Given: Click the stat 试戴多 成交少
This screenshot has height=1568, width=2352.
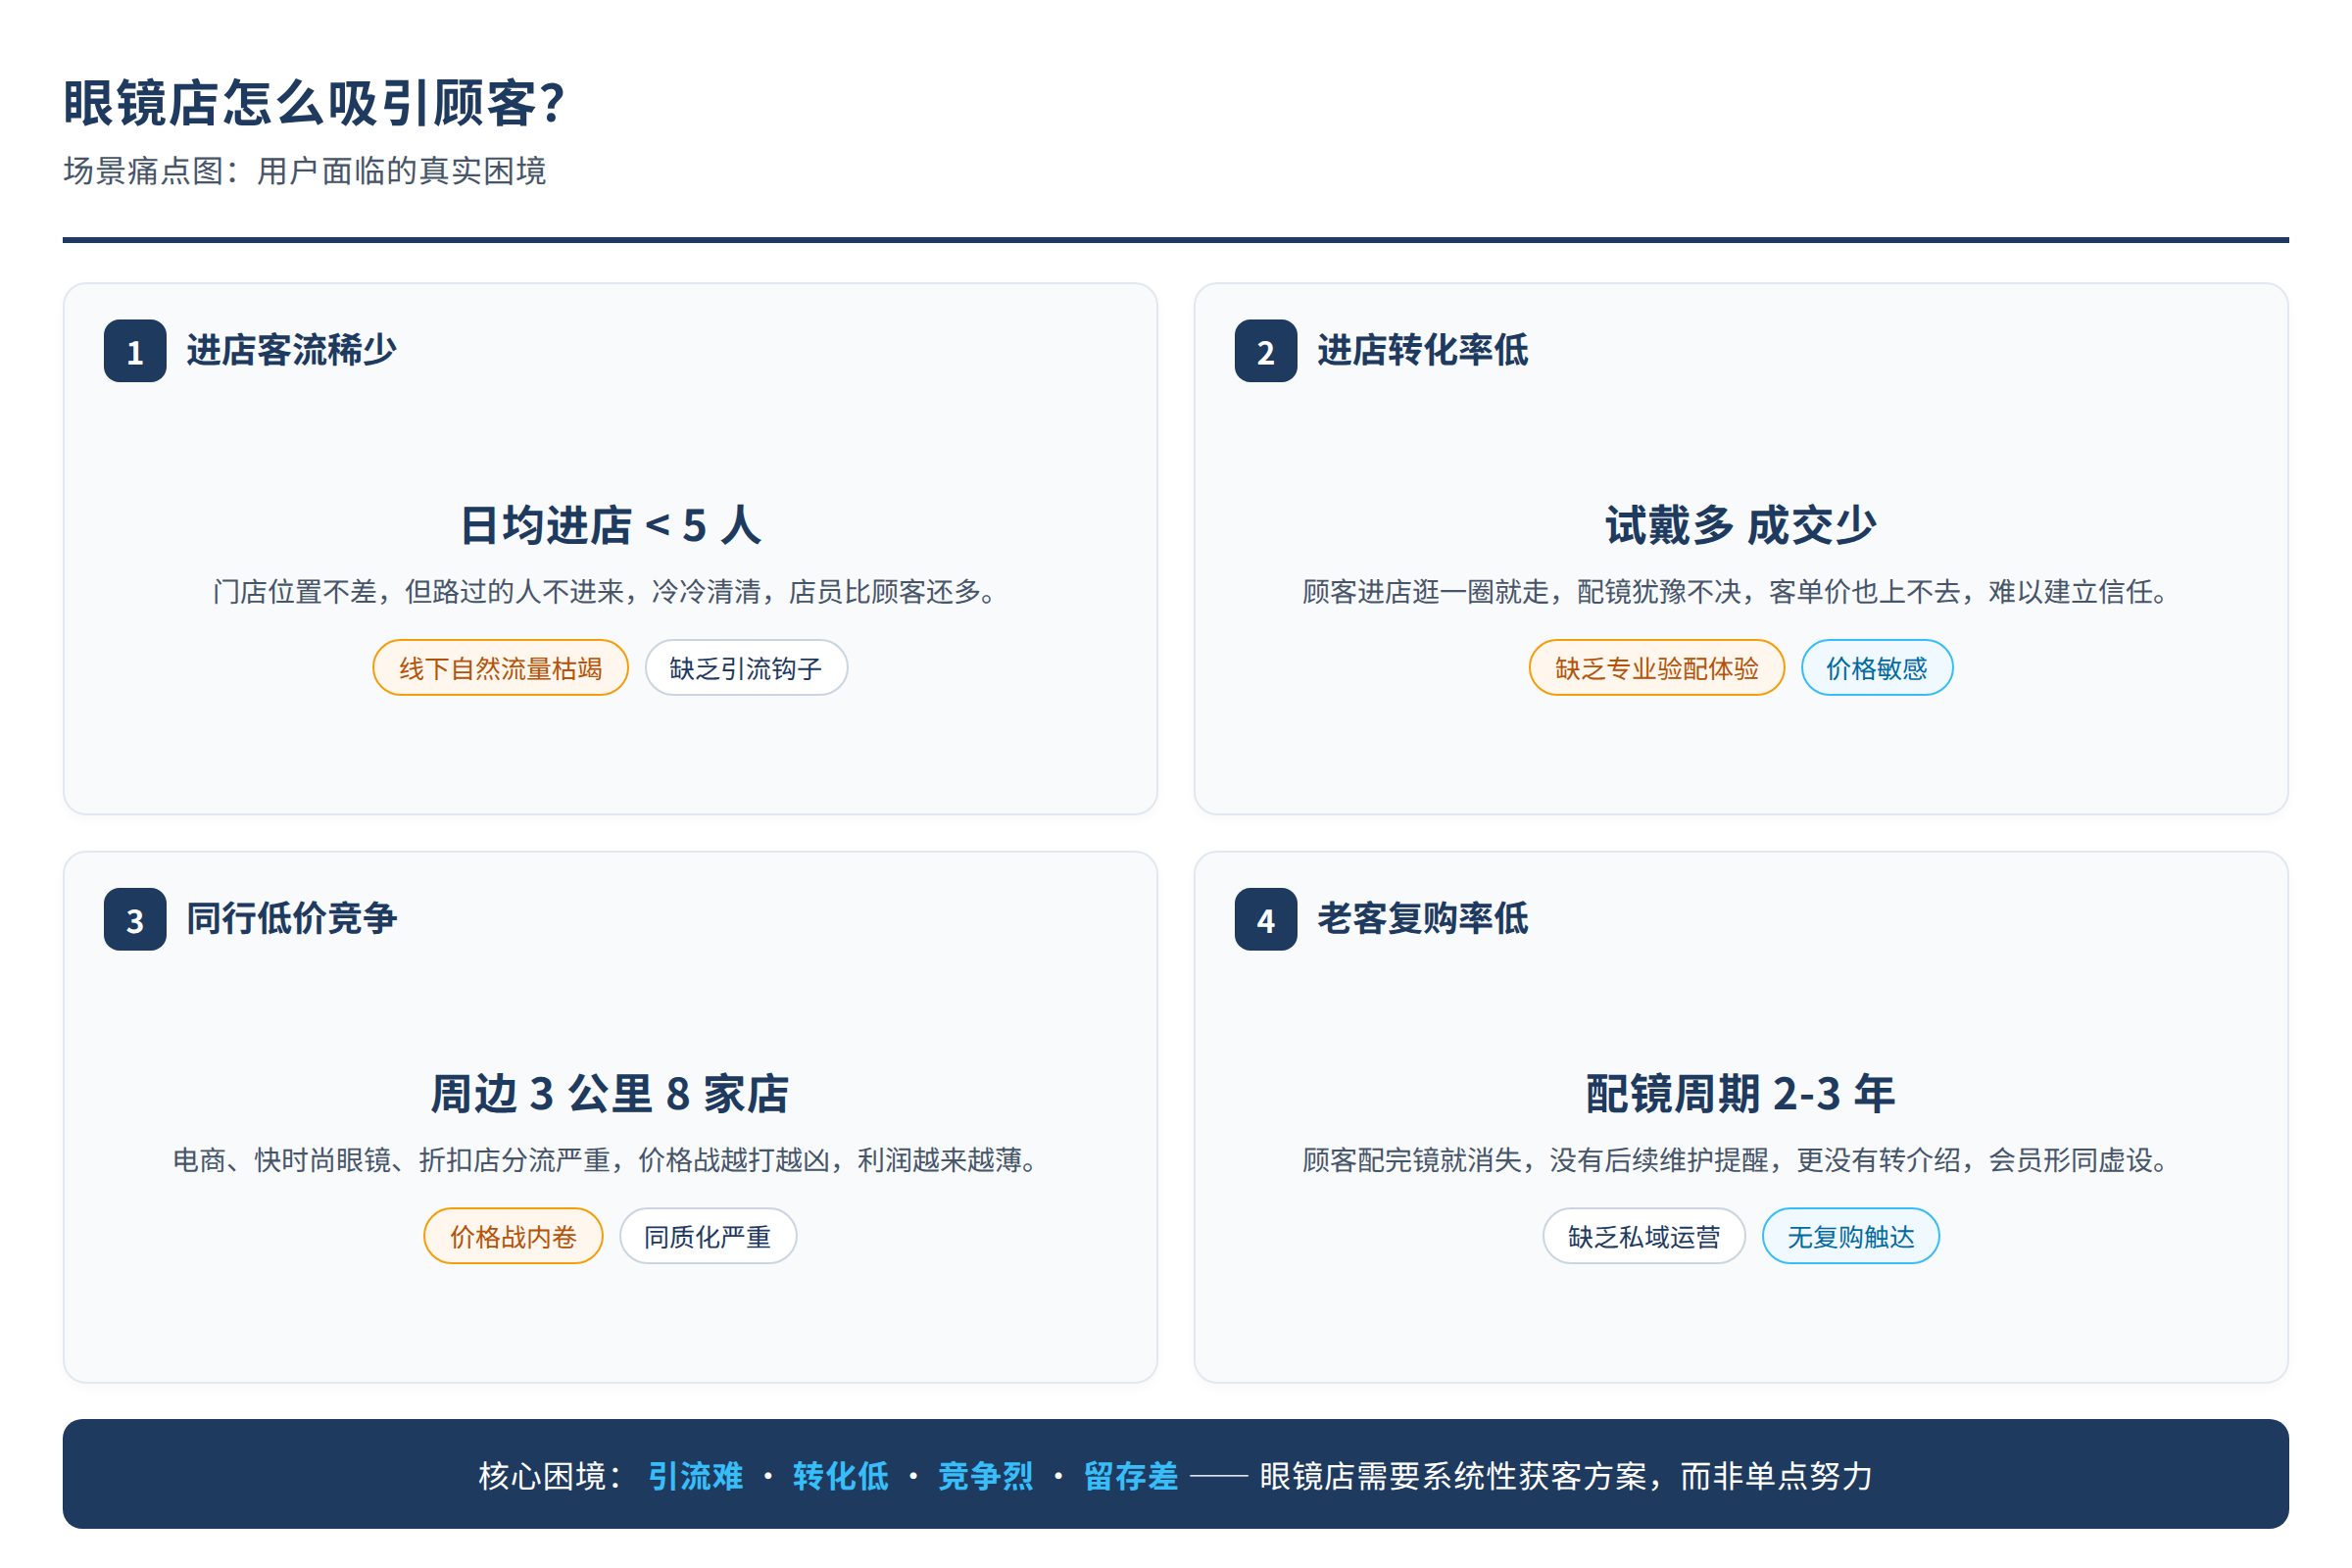Looking at the screenshot, I should point(1741,525).
